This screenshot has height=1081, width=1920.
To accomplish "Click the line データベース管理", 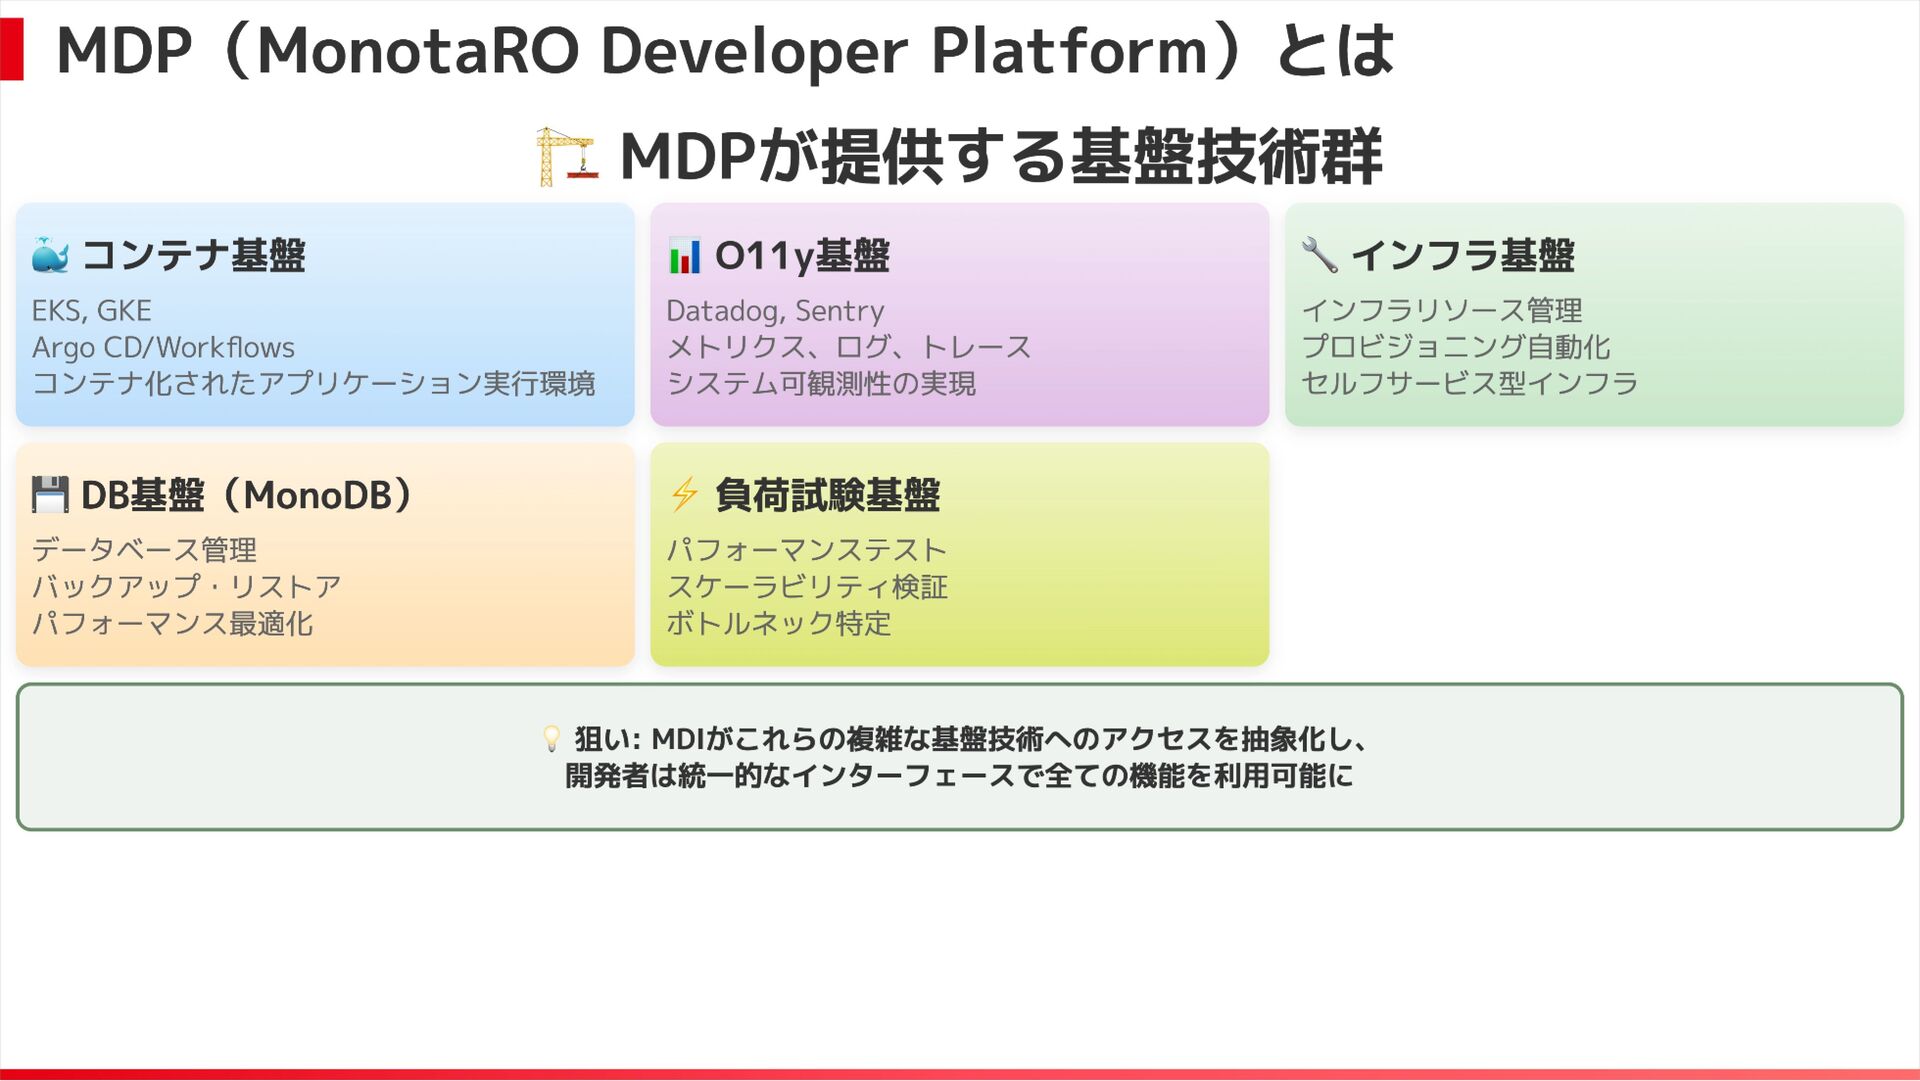I will pyautogui.click(x=144, y=550).
